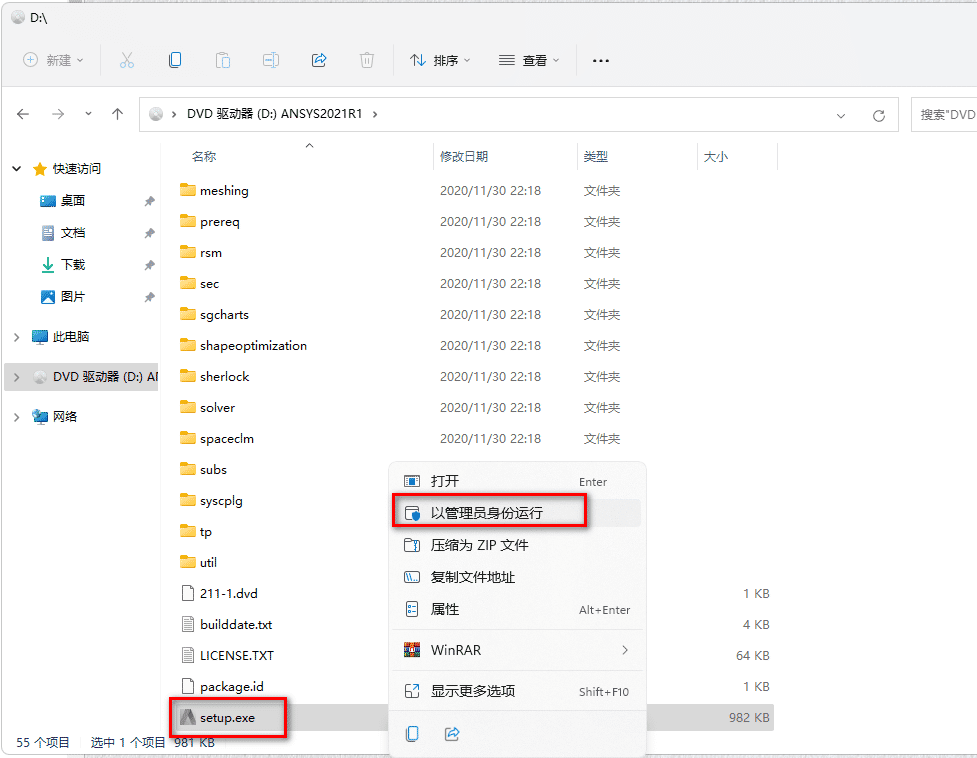977x758 pixels.
Task: Expand the 此电脑 tree node
Action: [x=17, y=337]
